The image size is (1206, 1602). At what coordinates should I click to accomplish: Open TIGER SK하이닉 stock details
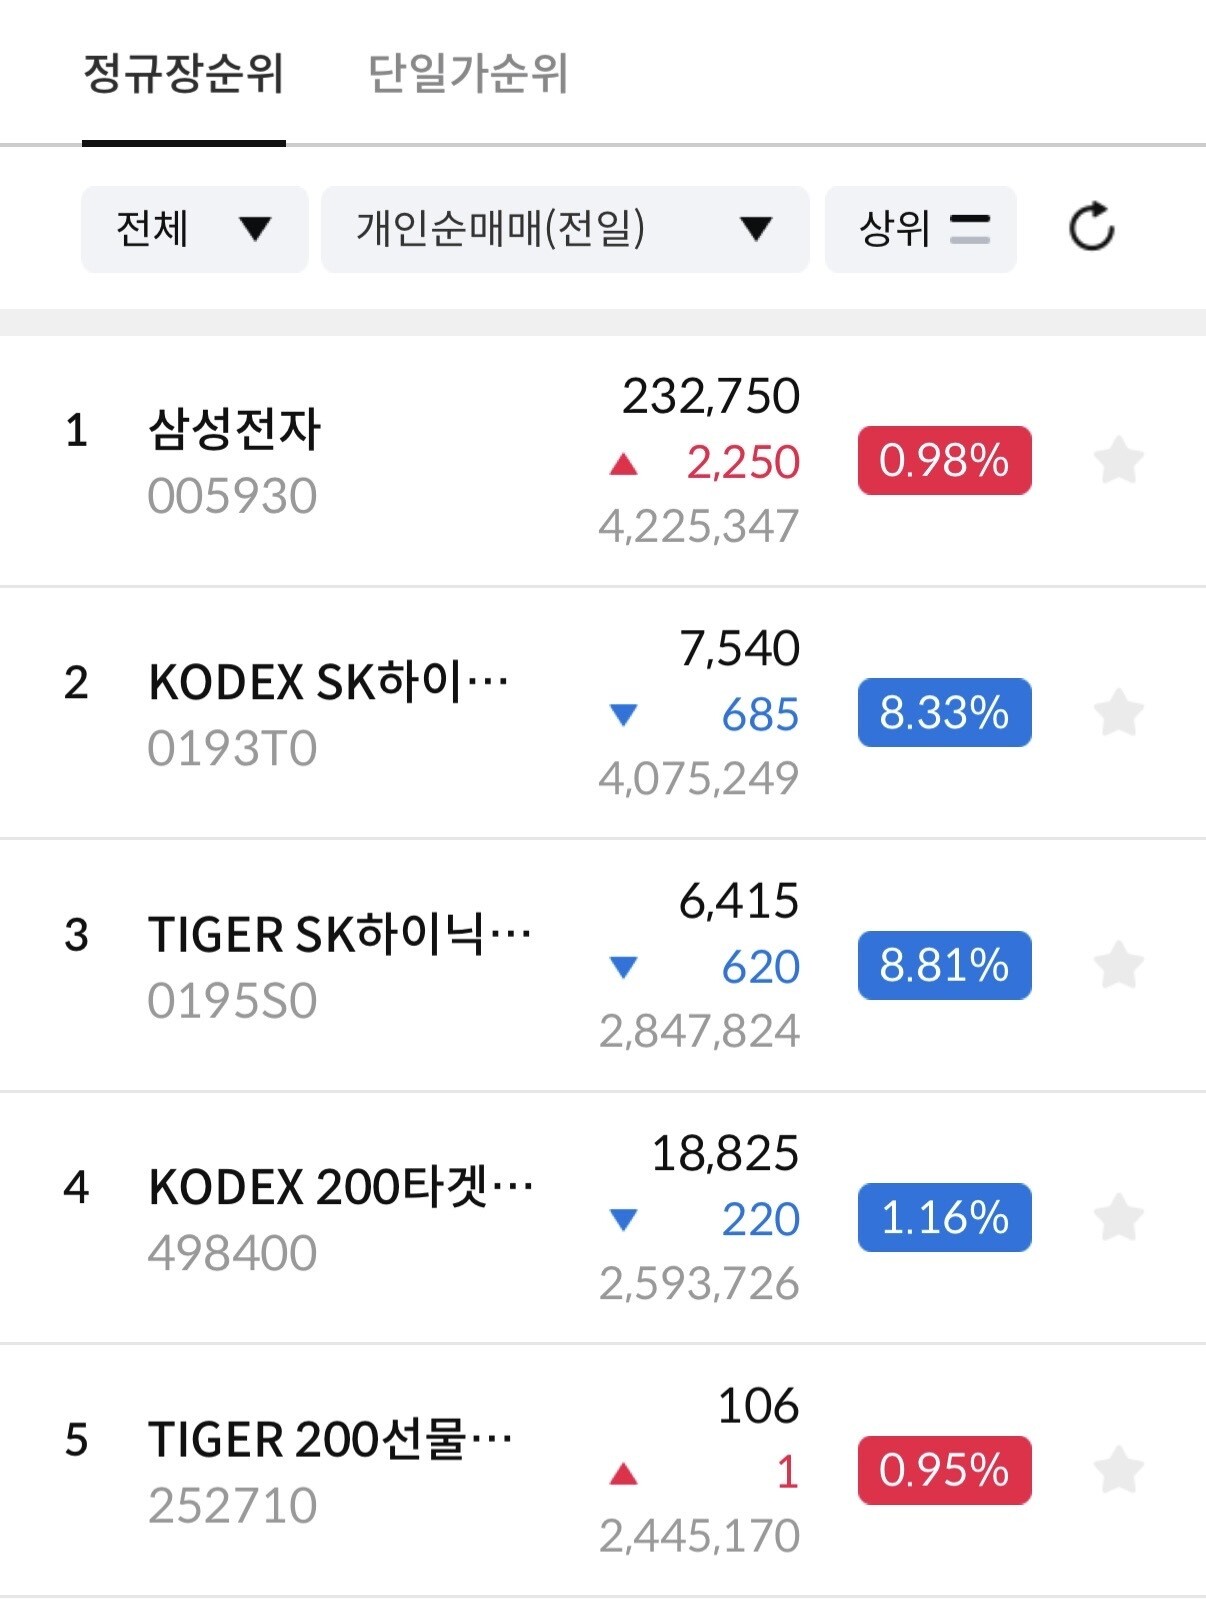click(603, 965)
